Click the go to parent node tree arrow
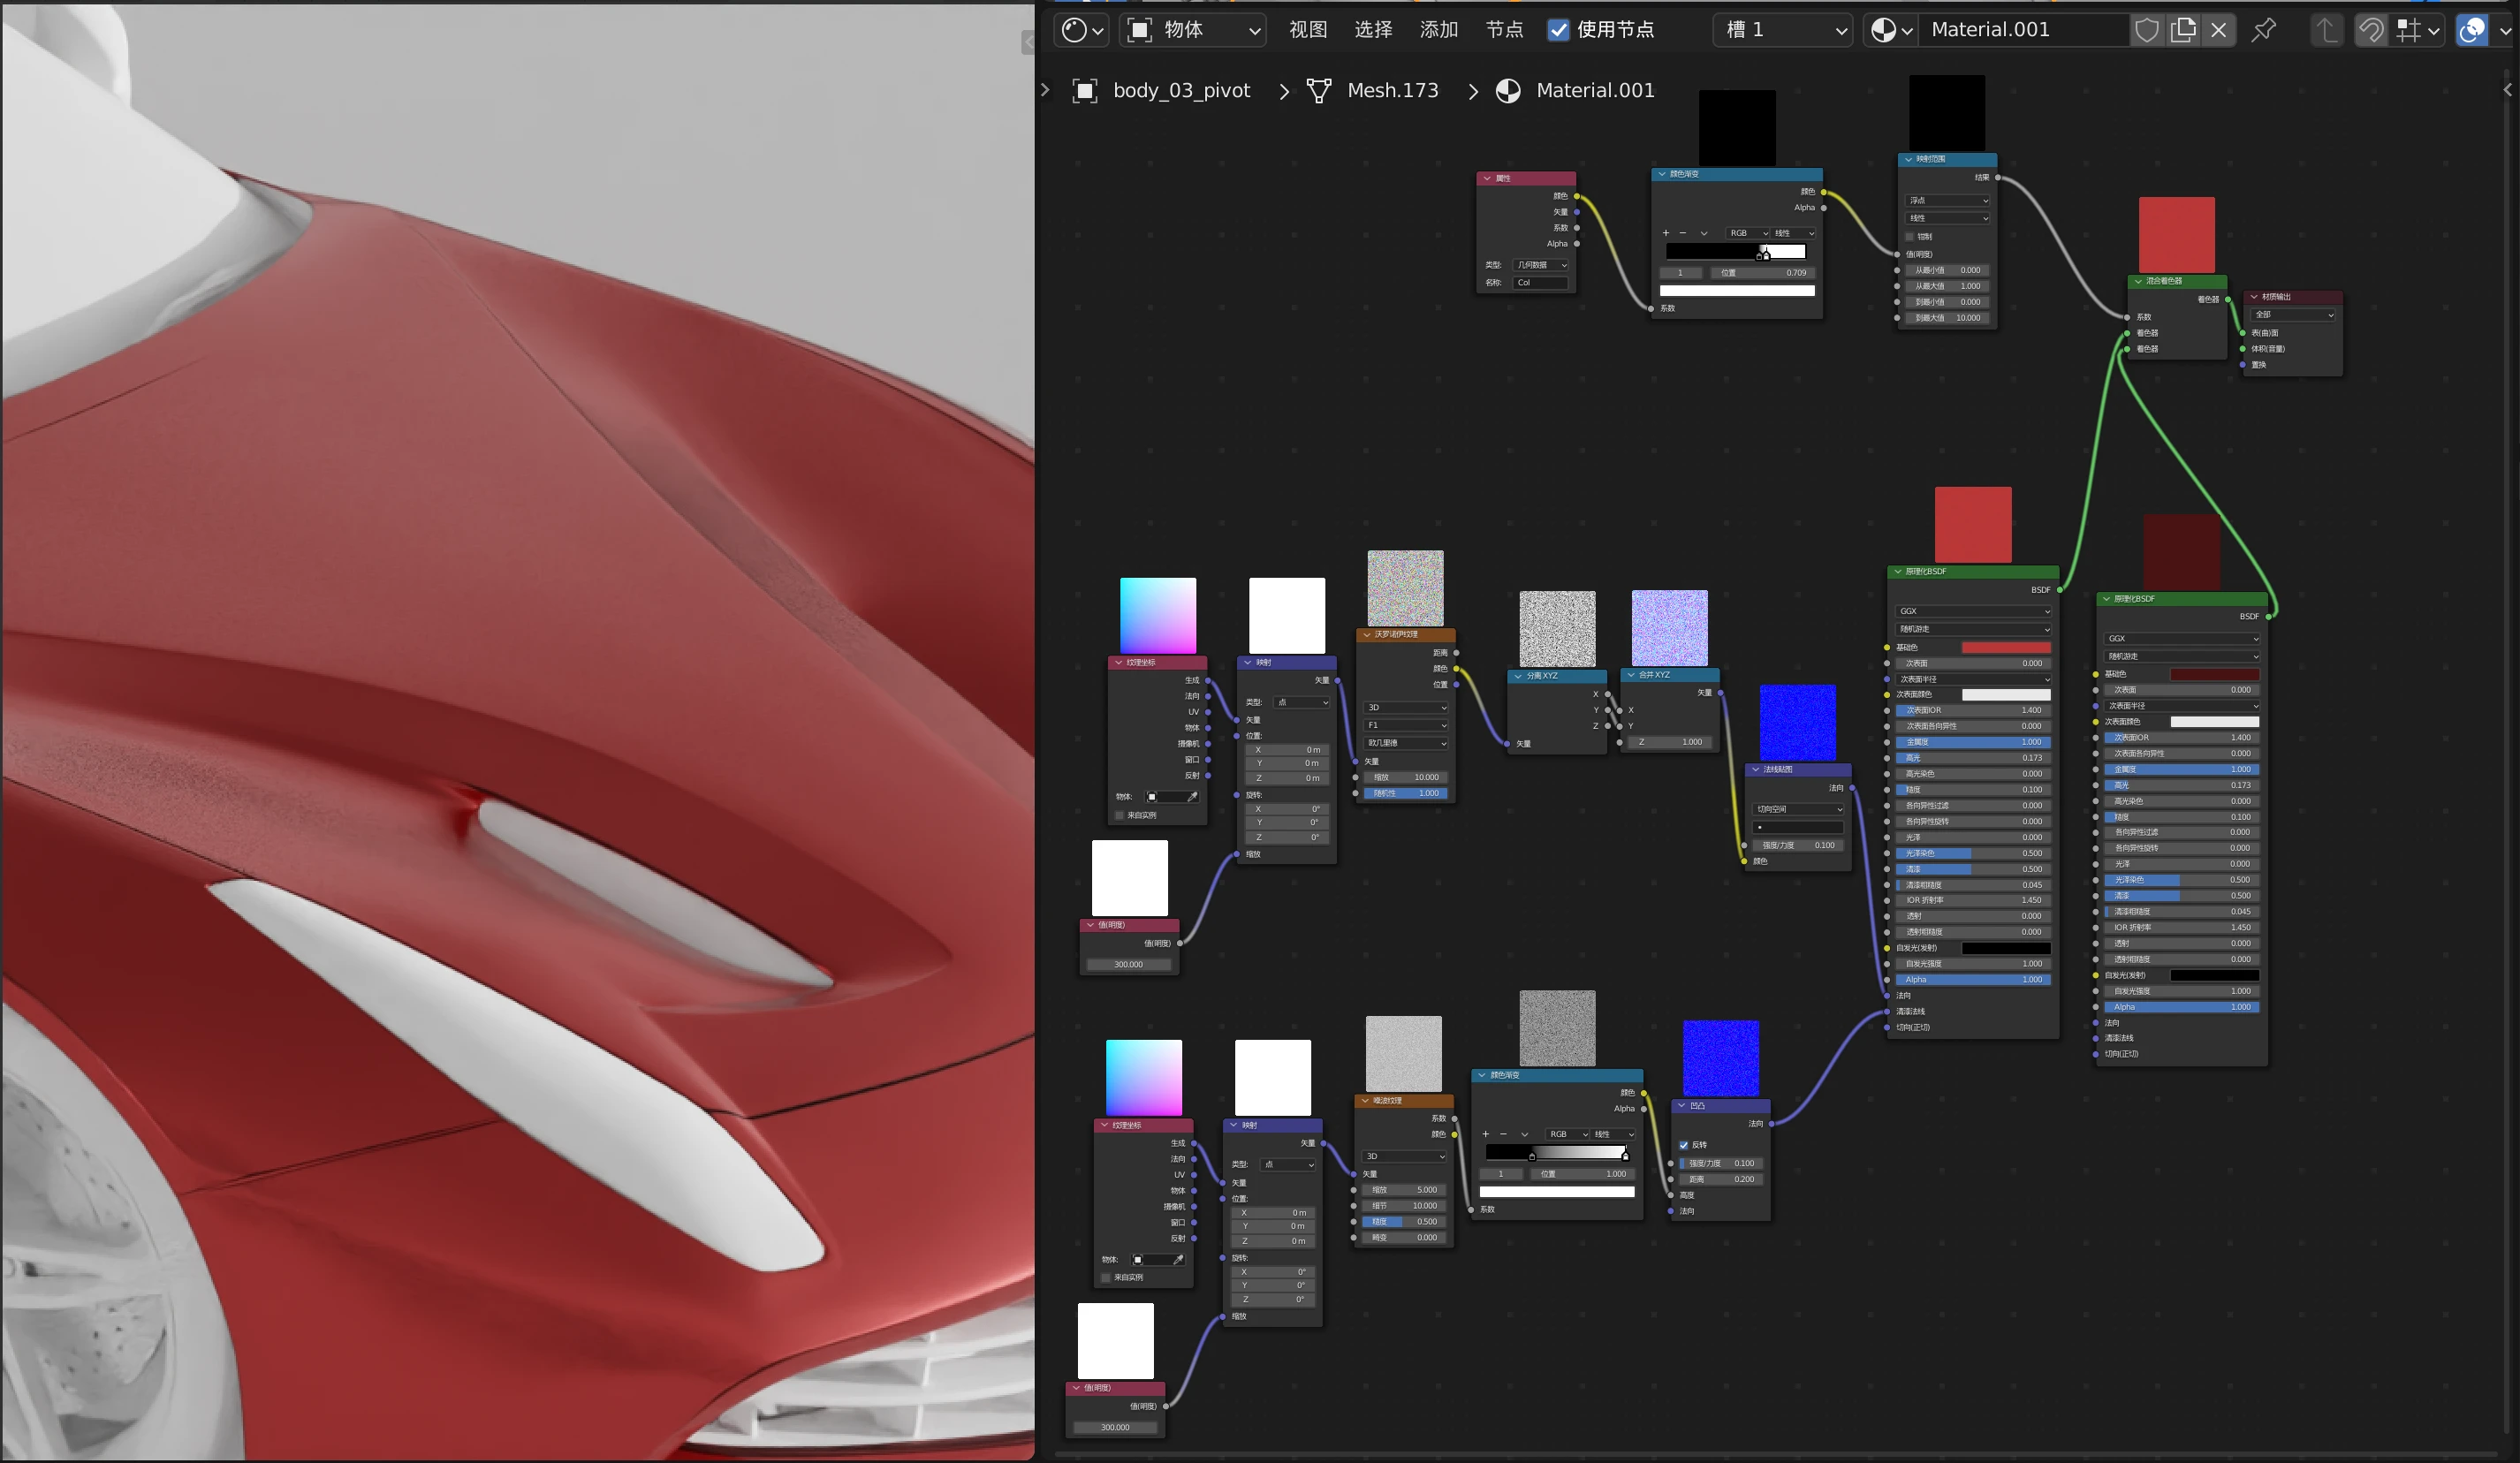The width and height of the screenshot is (2520, 1463). (x=2327, y=30)
